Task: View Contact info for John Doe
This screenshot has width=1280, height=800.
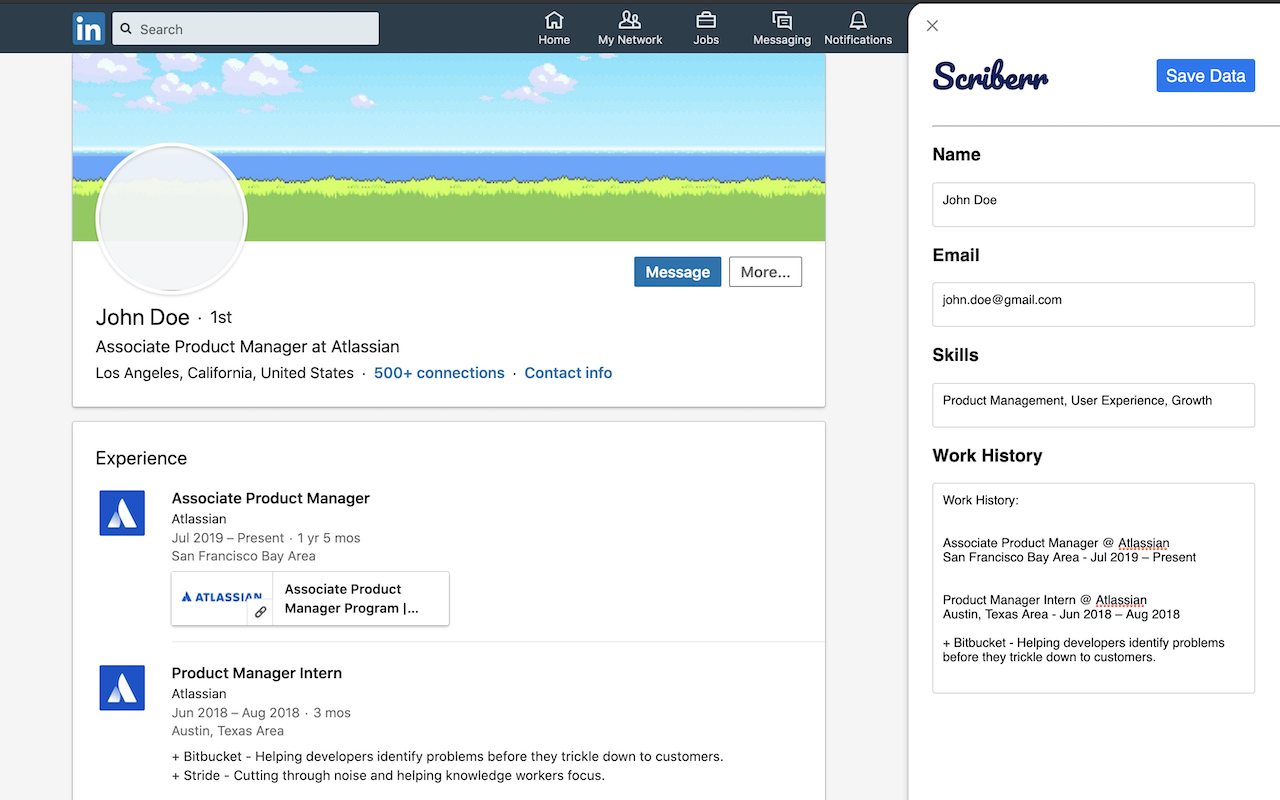Action: (x=568, y=372)
